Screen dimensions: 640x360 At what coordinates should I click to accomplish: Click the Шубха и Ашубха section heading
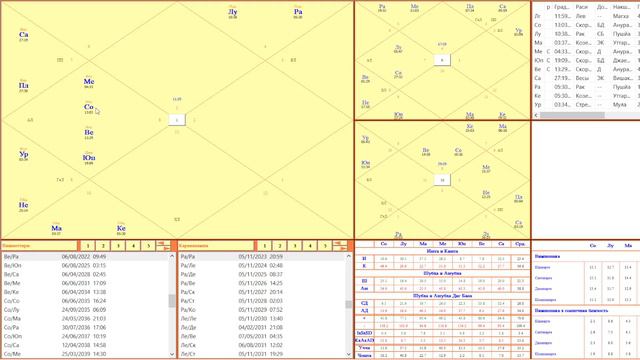[442, 273]
